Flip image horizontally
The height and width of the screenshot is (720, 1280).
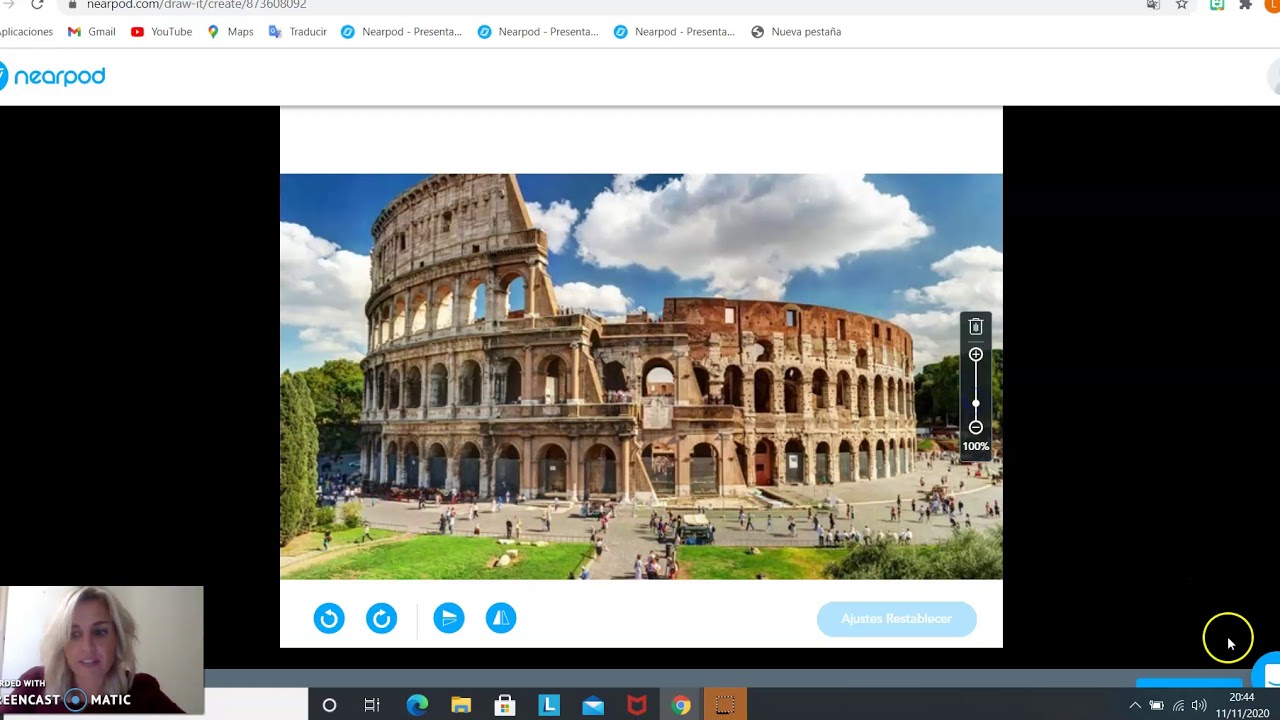[501, 618]
